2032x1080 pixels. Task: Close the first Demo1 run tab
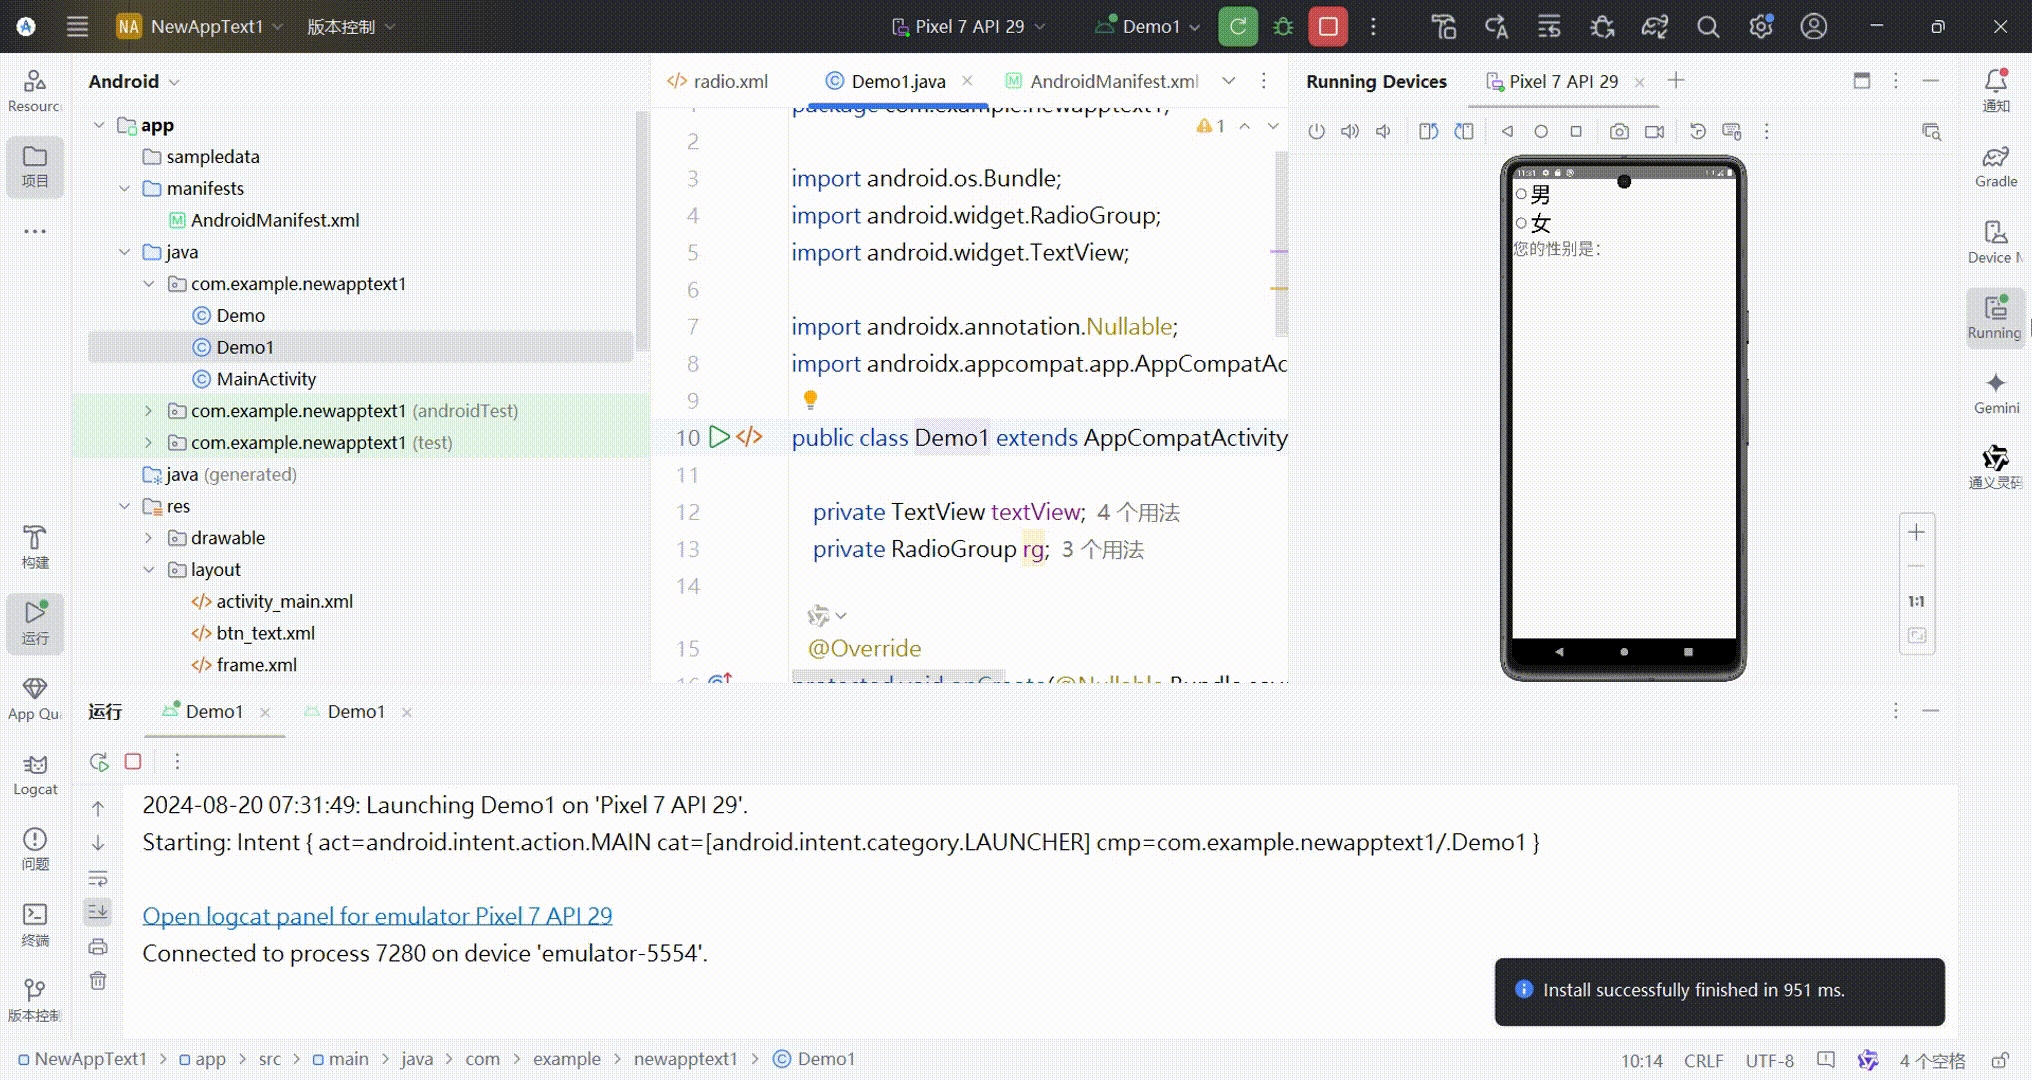[265, 713]
